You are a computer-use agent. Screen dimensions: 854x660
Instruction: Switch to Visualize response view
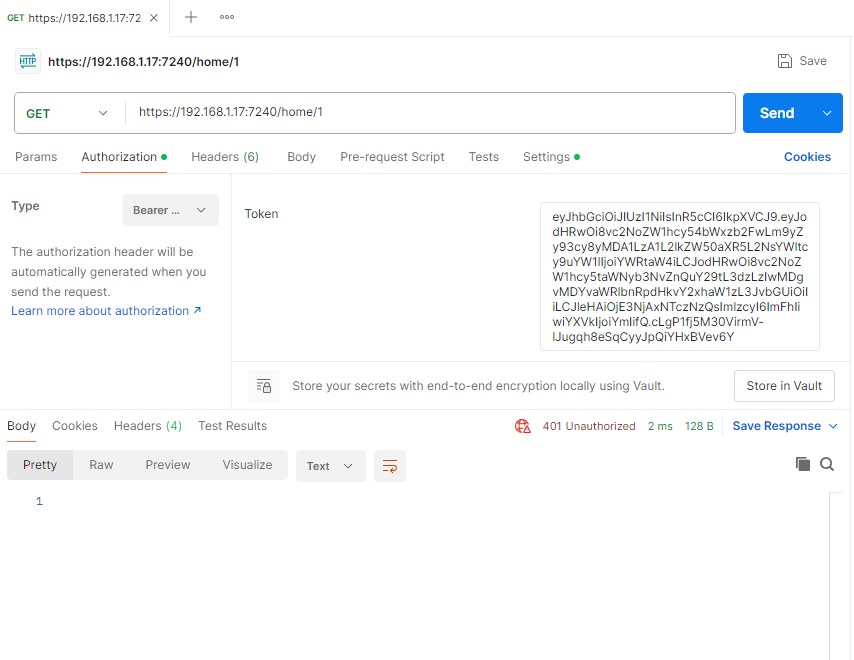point(247,465)
